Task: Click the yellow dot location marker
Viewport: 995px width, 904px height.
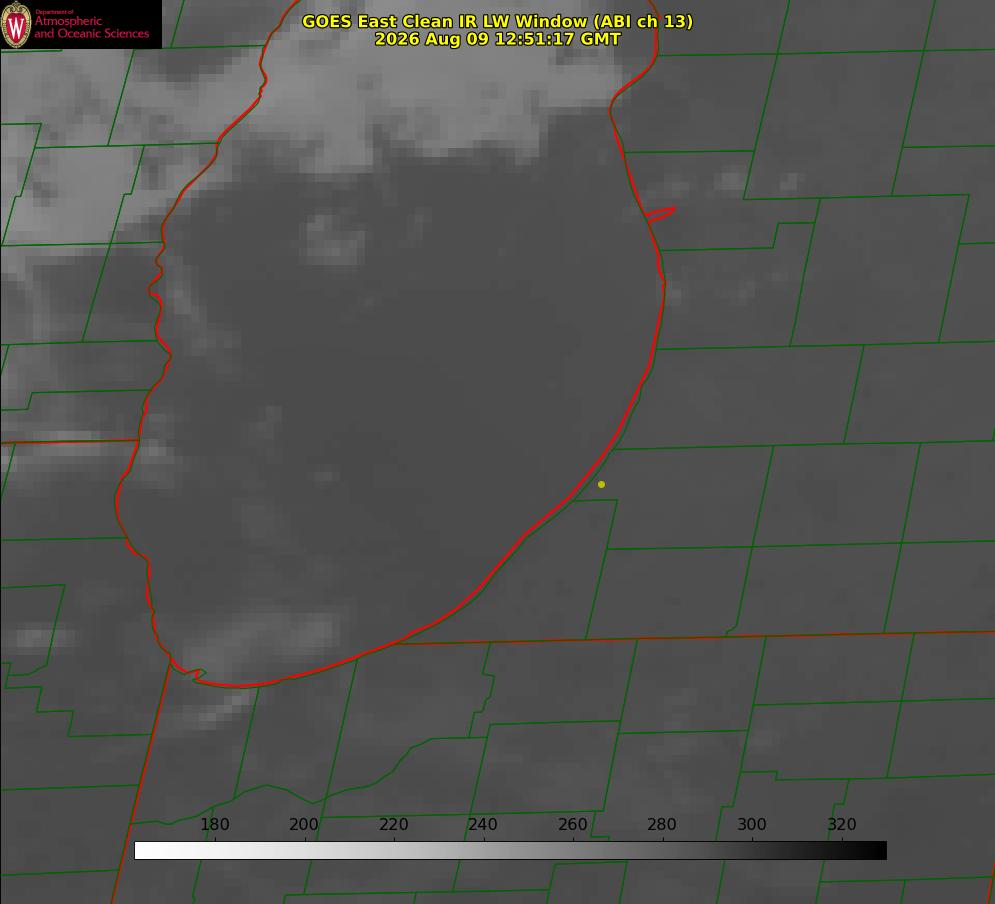Action: 601,484
